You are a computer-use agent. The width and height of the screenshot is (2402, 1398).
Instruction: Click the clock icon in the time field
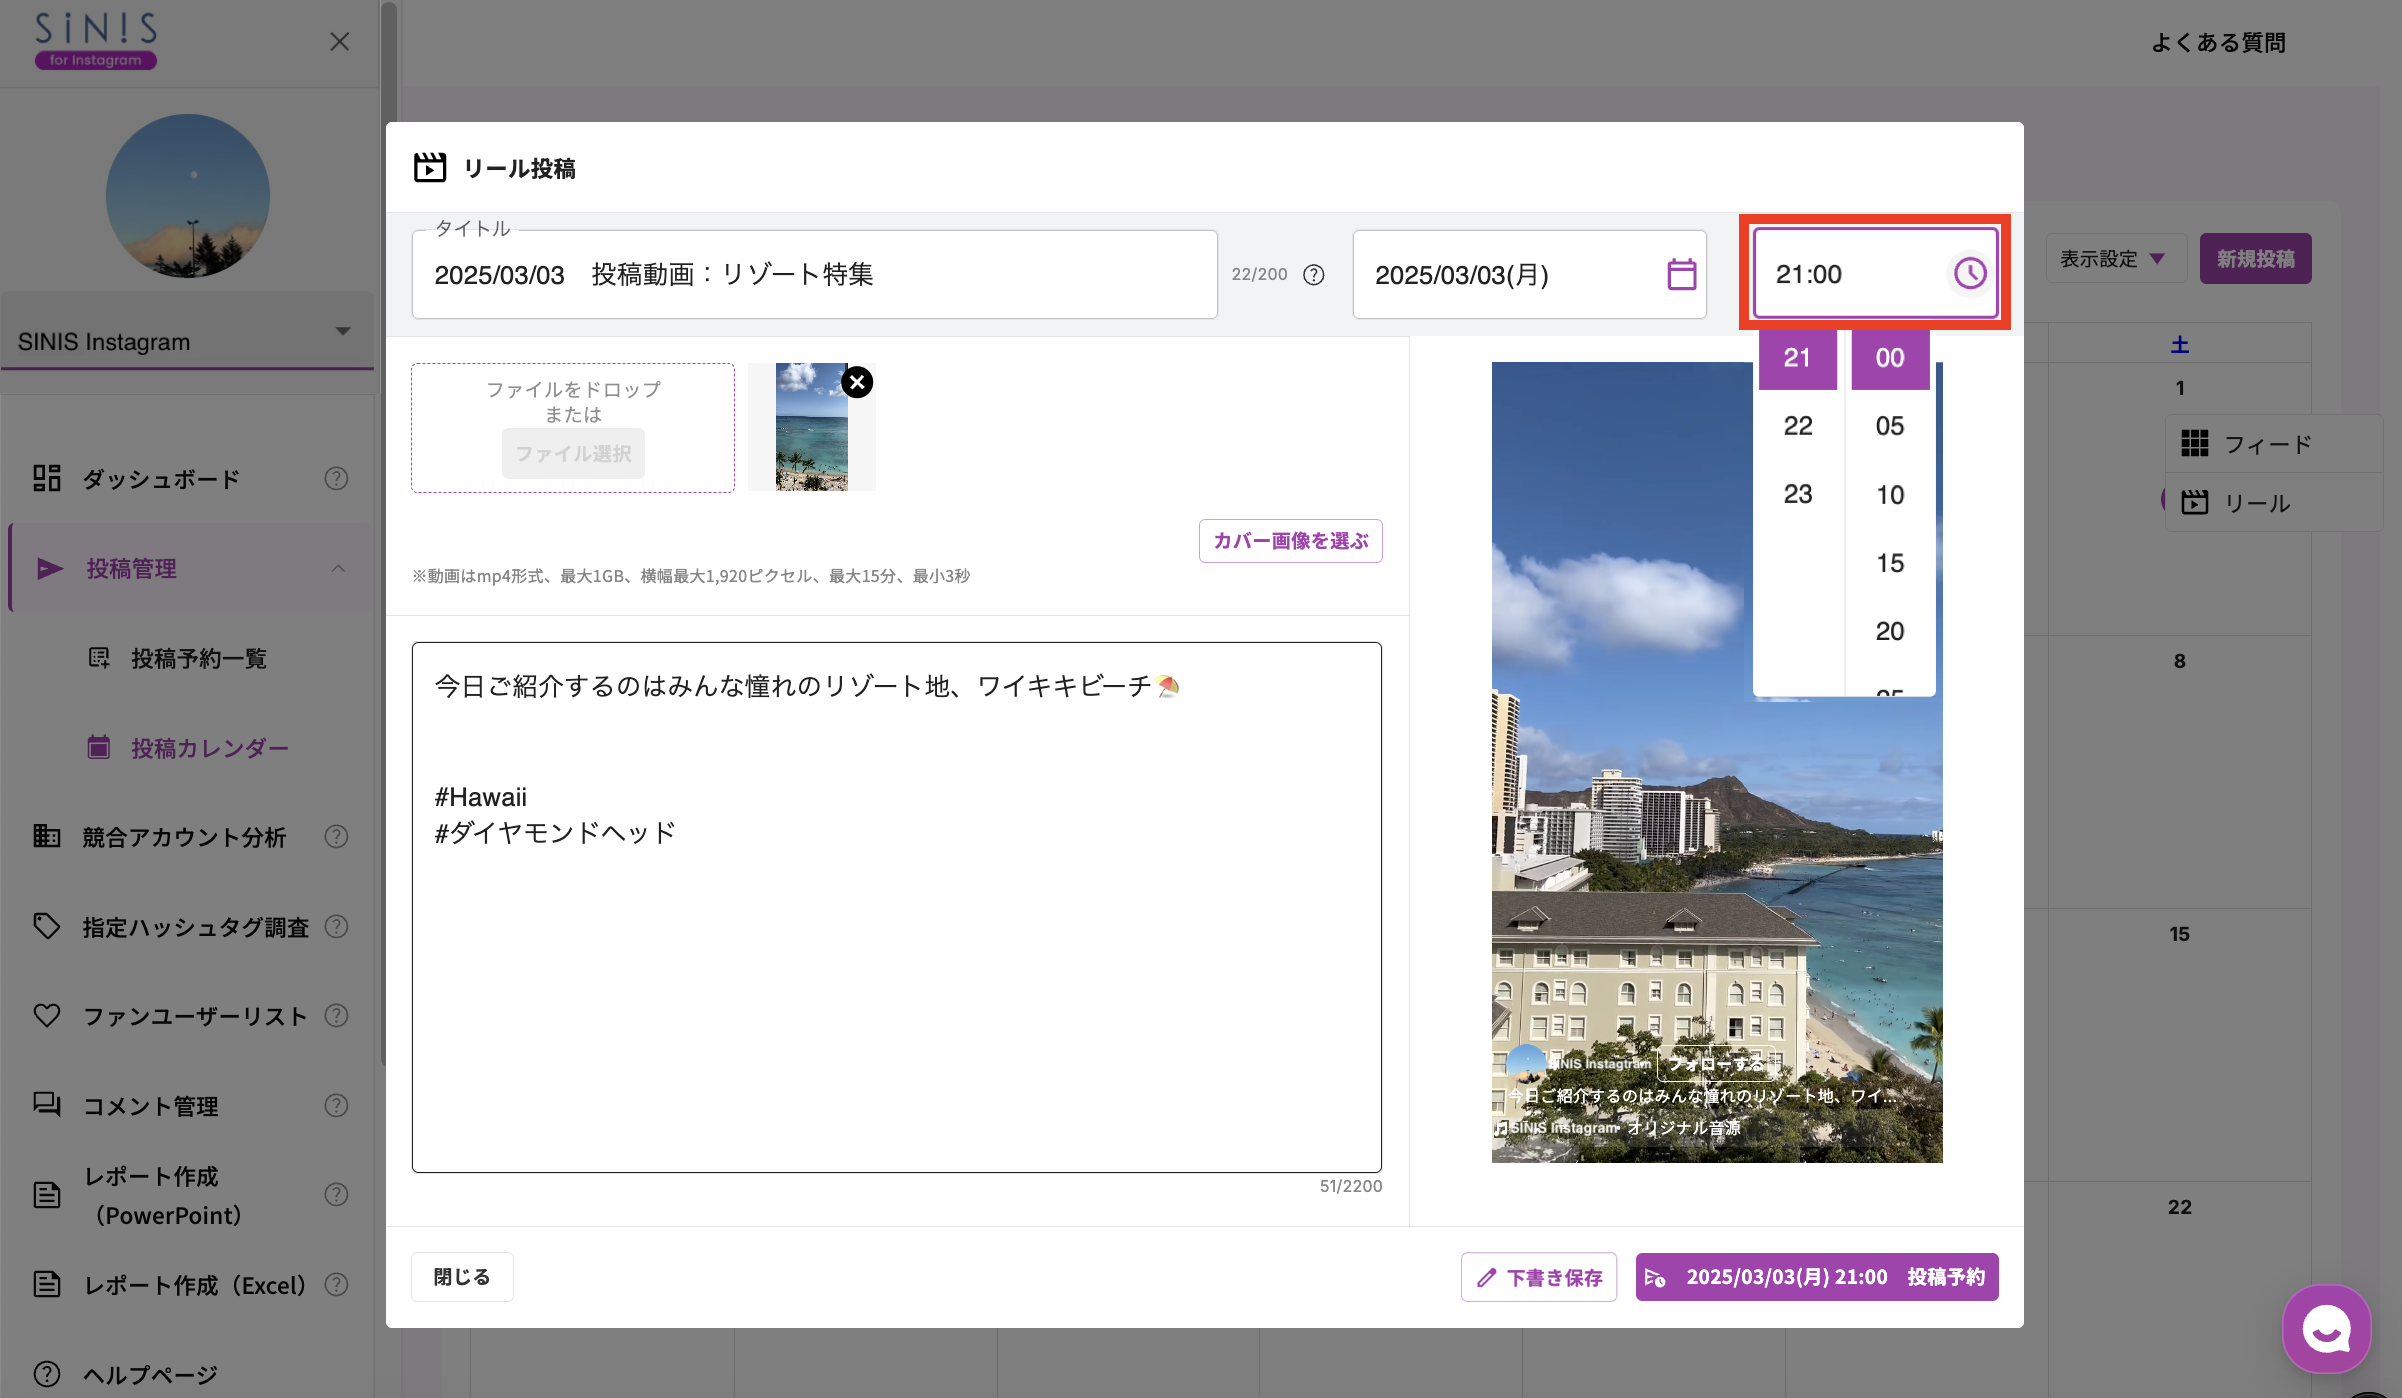[x=1969, y=272]
